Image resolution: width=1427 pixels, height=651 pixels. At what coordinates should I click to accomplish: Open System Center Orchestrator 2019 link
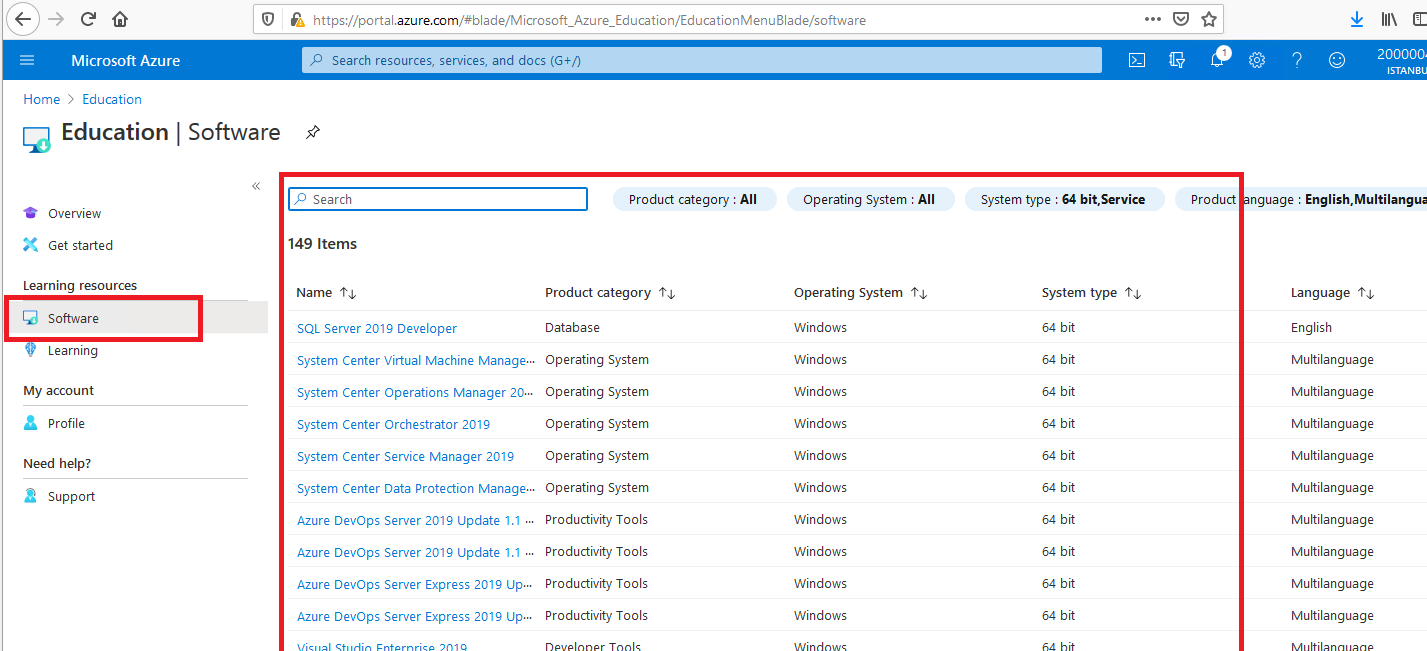coord(393,424)
